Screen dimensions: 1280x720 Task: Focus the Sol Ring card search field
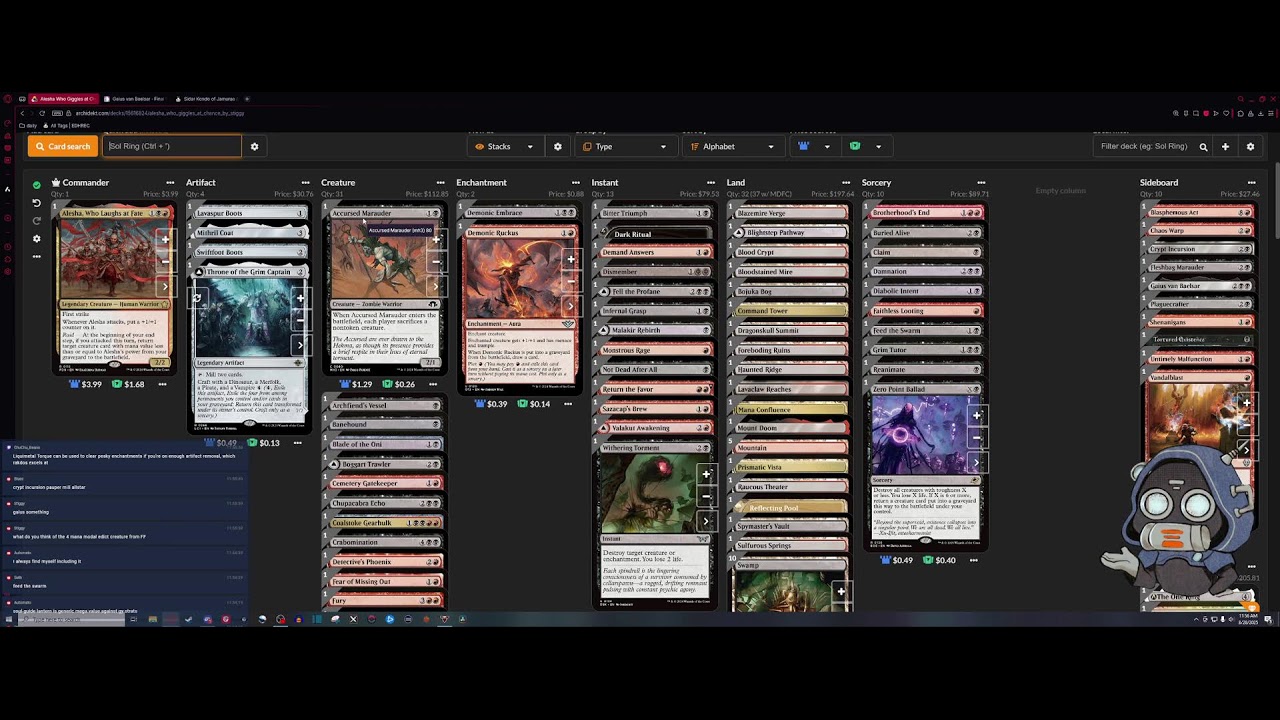(x=171, y=146)
